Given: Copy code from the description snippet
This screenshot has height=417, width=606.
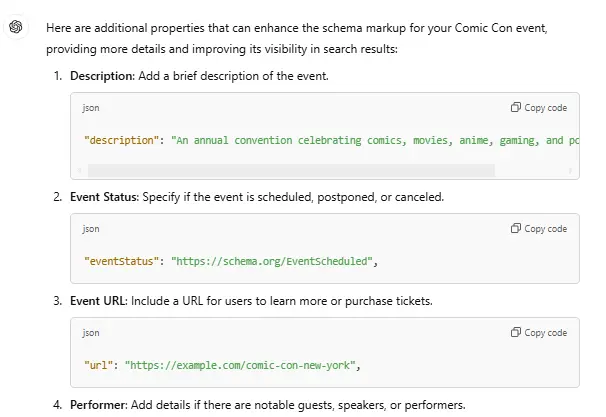Looking at the screenshot, I should point(539,108).
